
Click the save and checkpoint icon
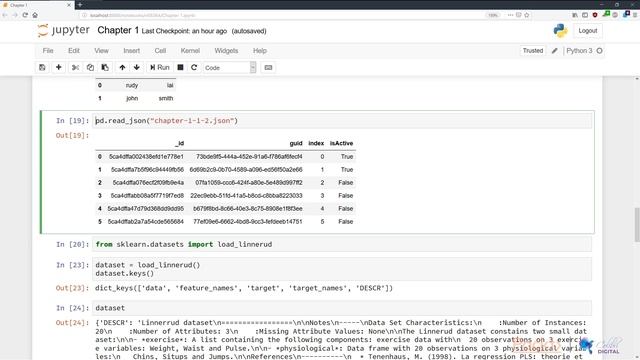click(x=42, y=67)
